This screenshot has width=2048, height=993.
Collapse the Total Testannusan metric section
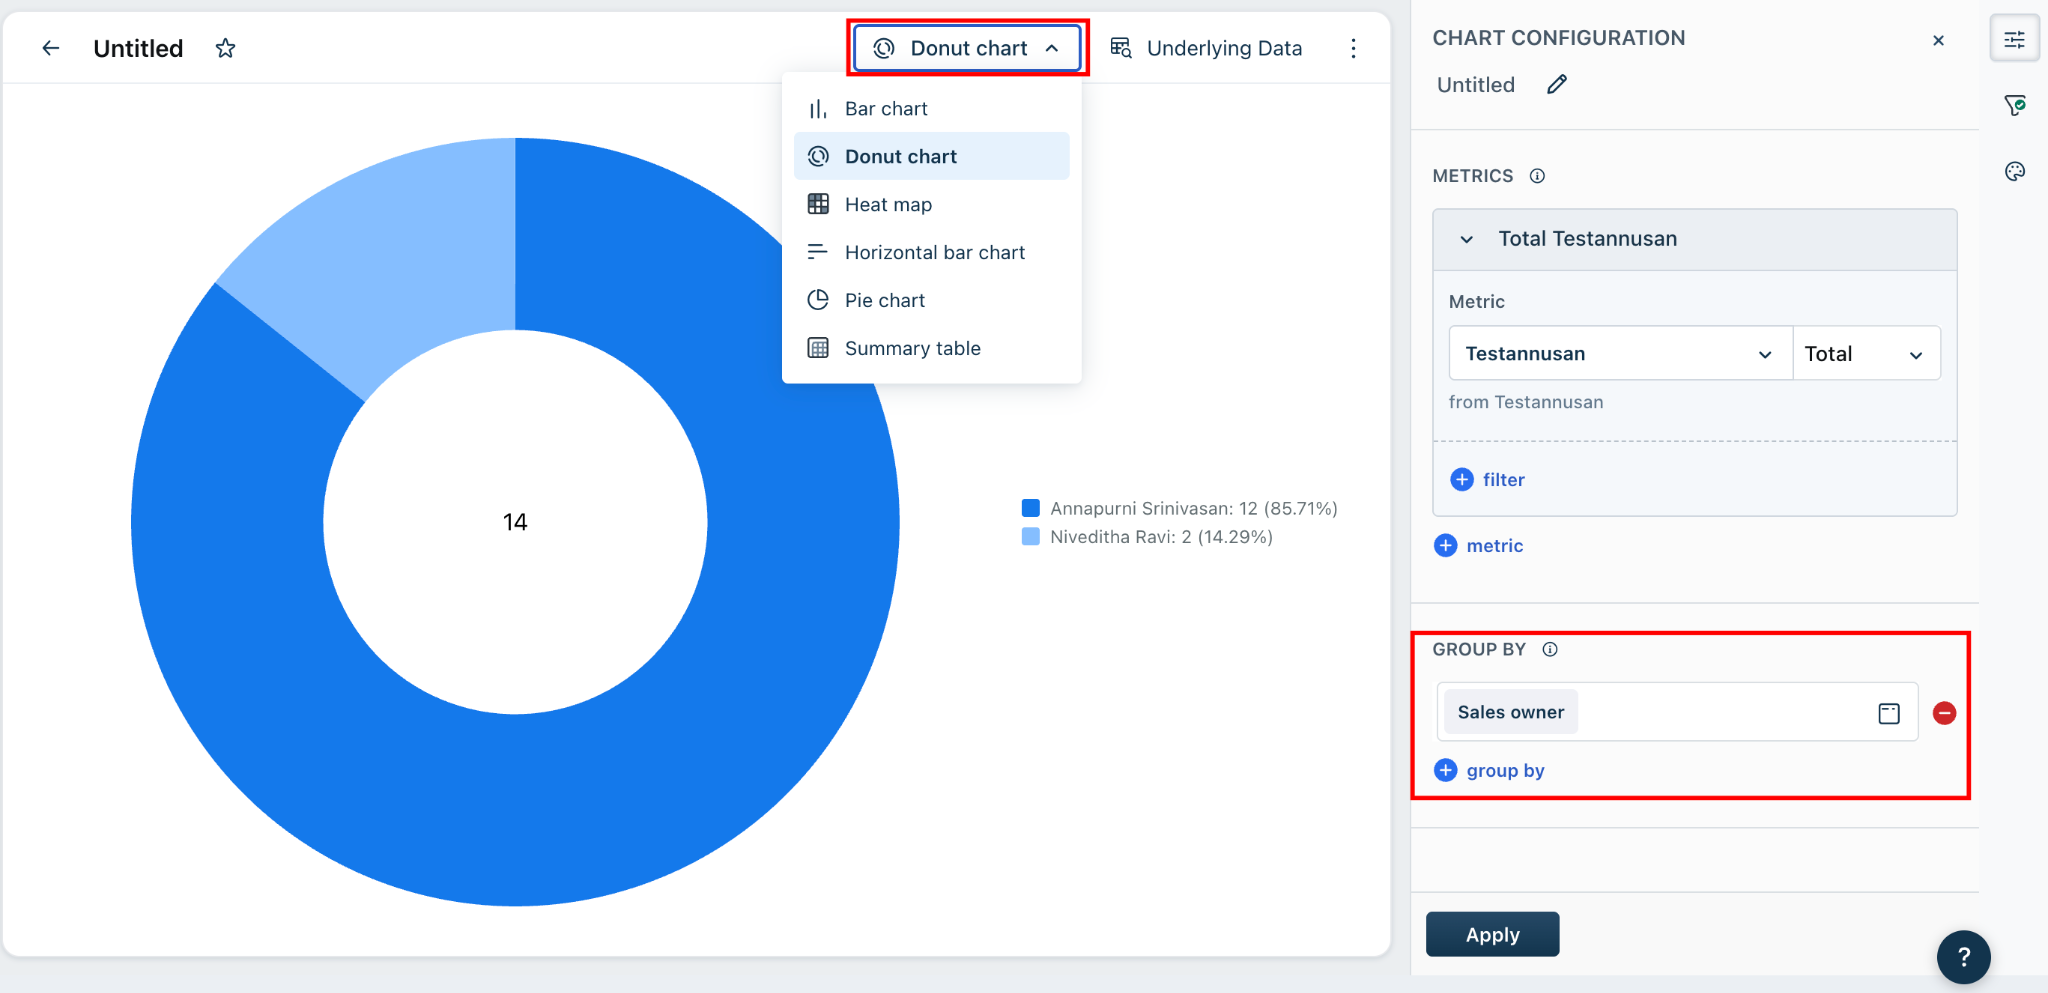tap(1466, 239)
